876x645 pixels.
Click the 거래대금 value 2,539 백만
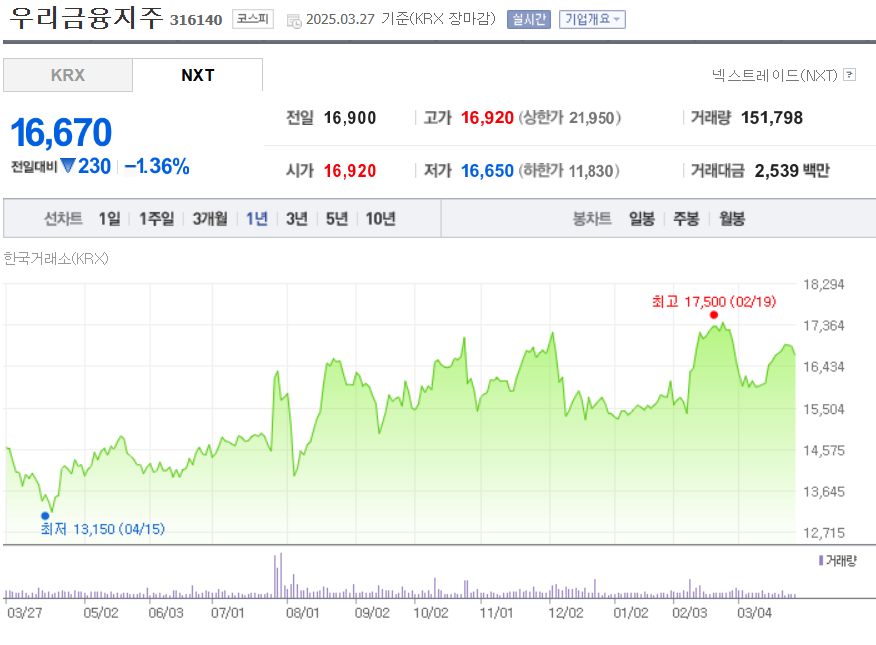[x=792, y=171]
